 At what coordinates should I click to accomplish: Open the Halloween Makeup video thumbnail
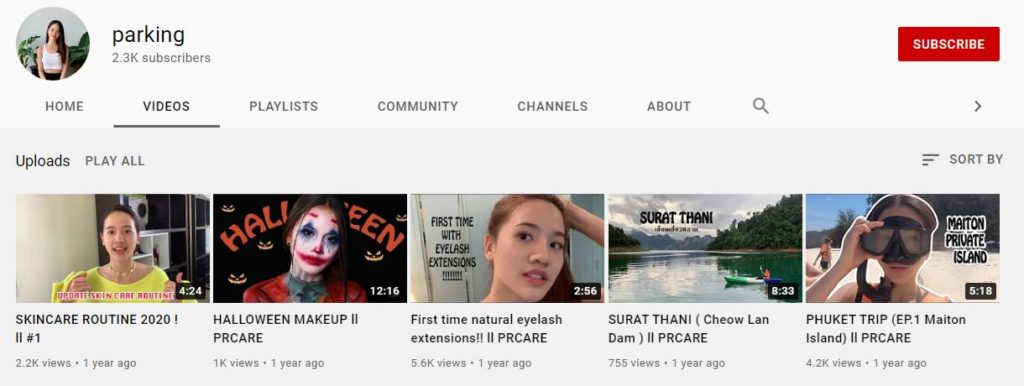pyautogui.click(x=310, y=248)
